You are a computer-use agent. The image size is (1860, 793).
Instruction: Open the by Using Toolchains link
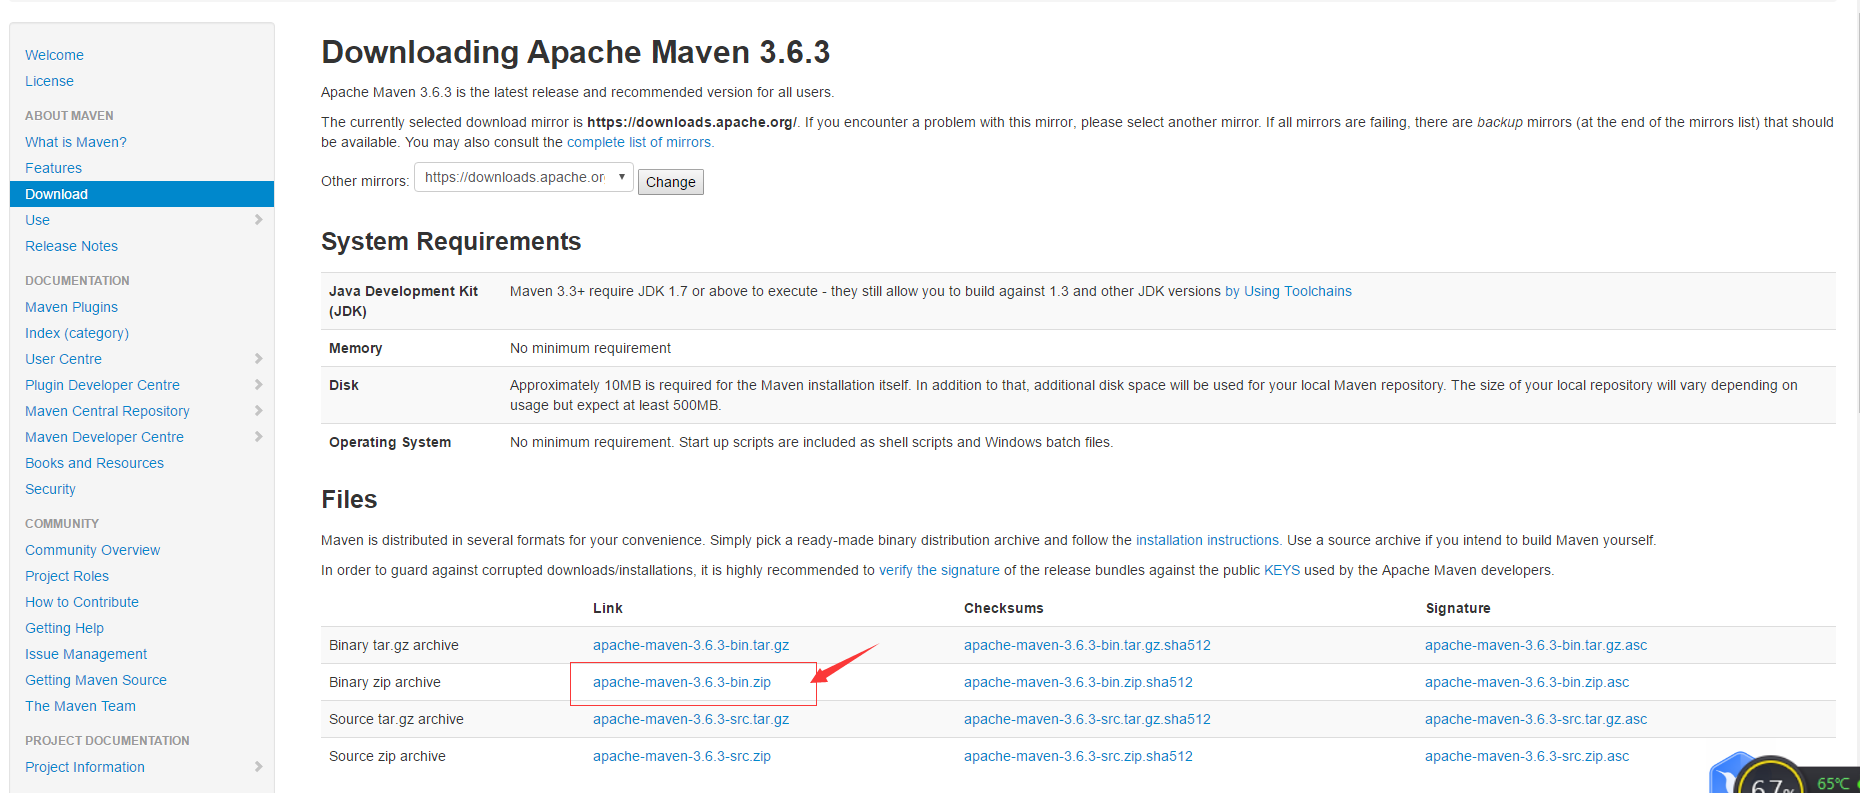point(1288,291)
